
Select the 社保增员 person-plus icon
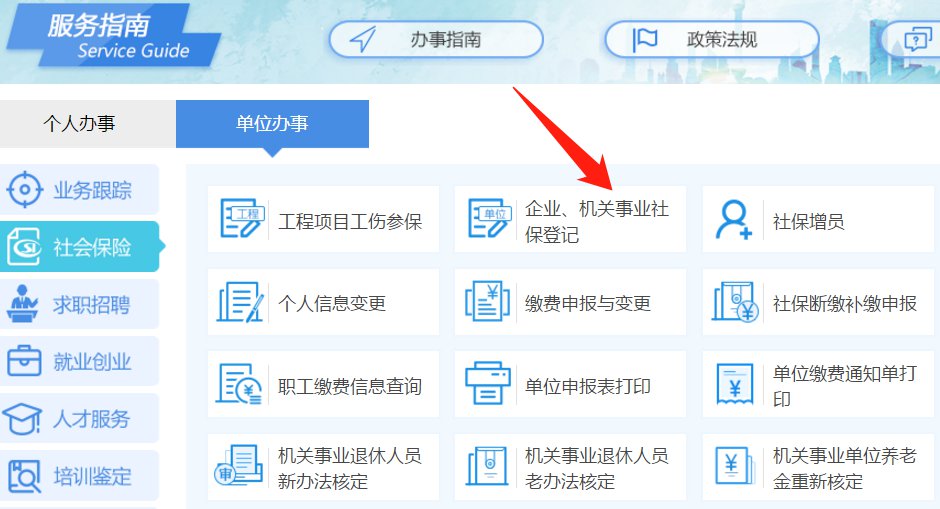point(734,220)
